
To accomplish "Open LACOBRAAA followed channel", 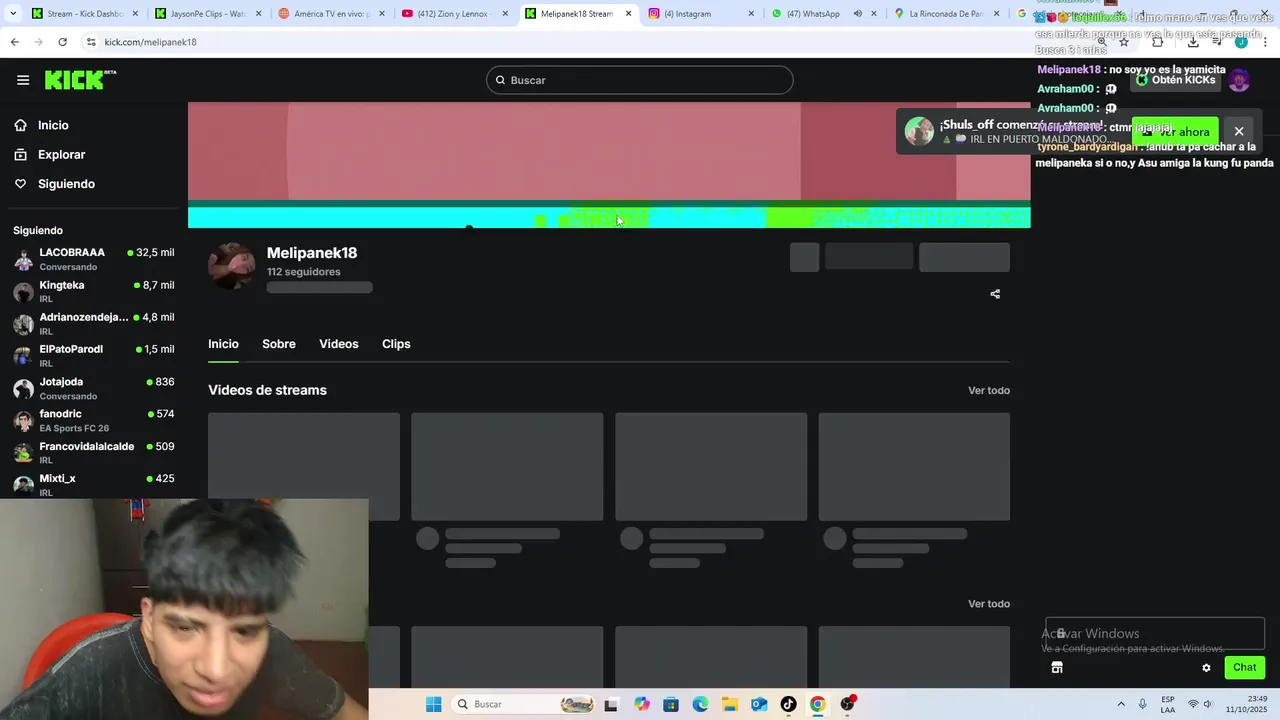I will pos(94,259).
